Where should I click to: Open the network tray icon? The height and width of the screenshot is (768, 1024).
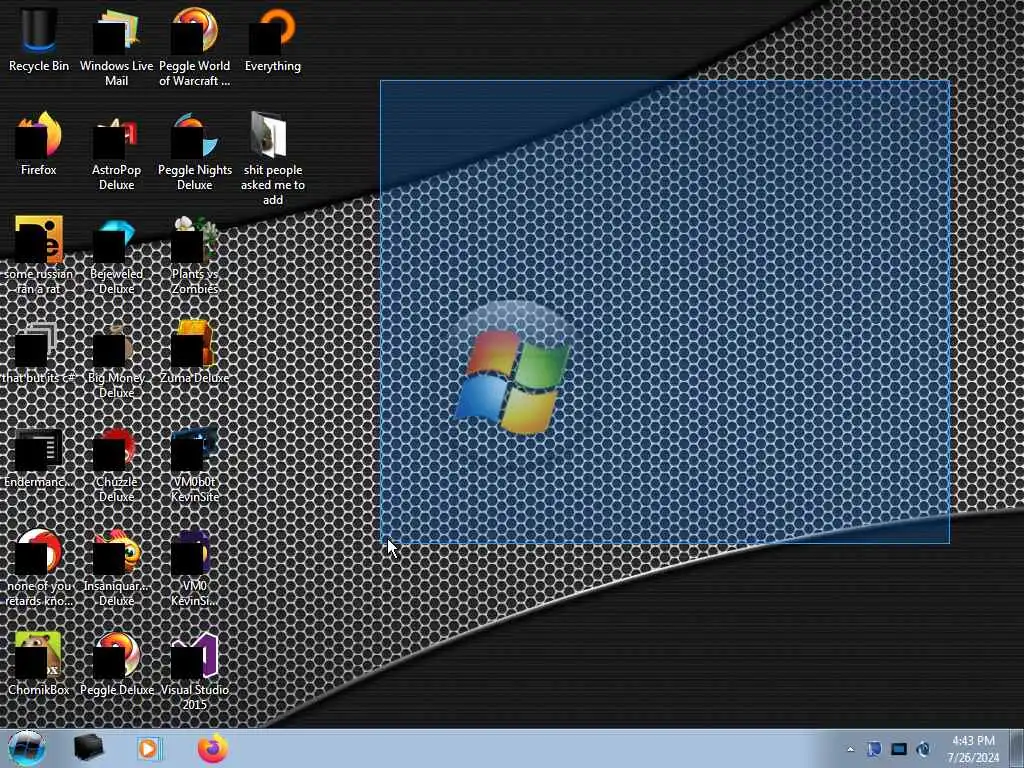click(x=899, y=749)
